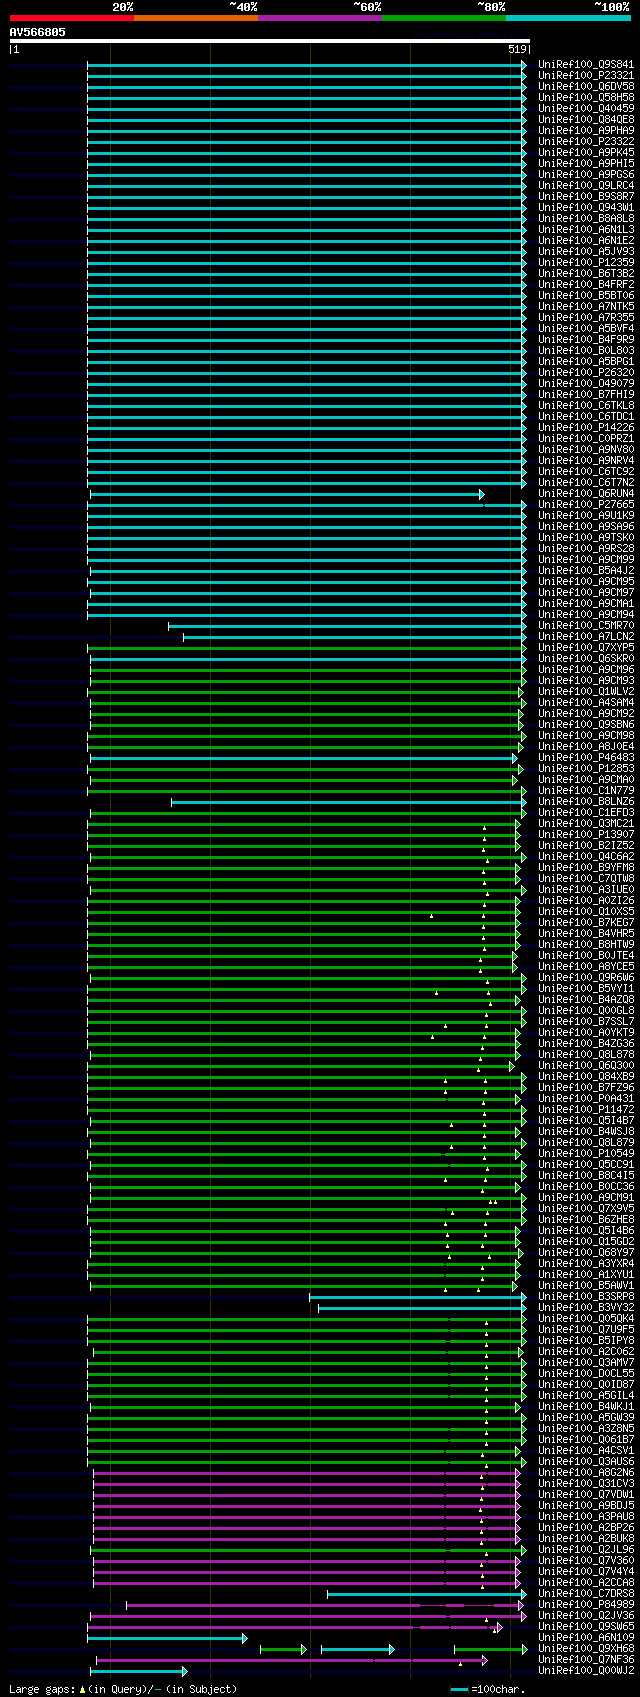Image resolution: width=640 pixels, height=1697 pixels.
Task: Click the cyan alignment bar for P46483
Action: click(x=304, y=758)
